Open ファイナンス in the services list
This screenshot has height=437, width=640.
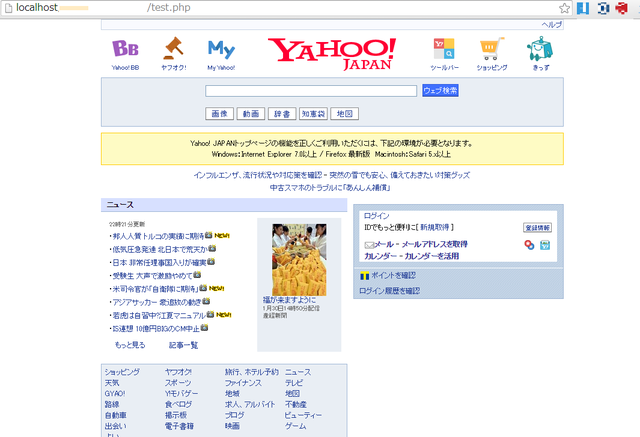243,383
